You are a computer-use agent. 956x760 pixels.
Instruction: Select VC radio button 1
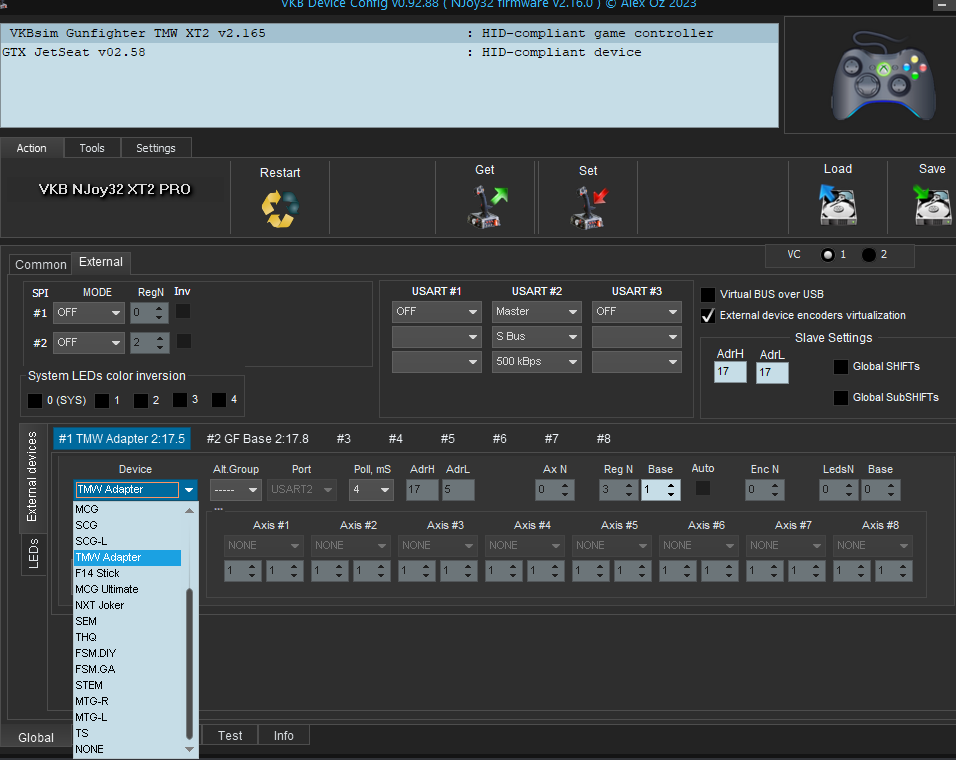[828, 255]
